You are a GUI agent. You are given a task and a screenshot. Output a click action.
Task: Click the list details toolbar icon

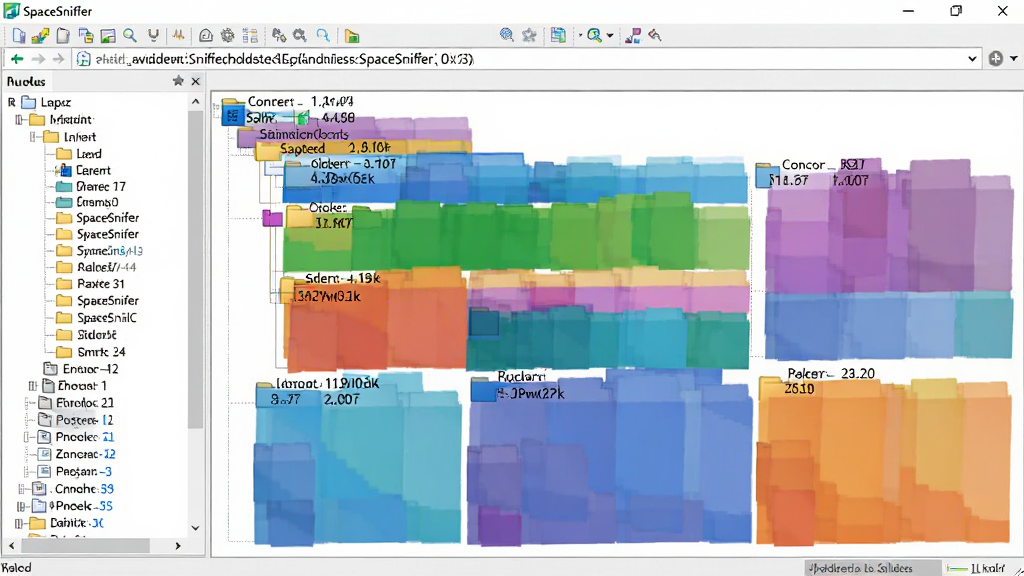pyautogui.click(x=250, y=36)
